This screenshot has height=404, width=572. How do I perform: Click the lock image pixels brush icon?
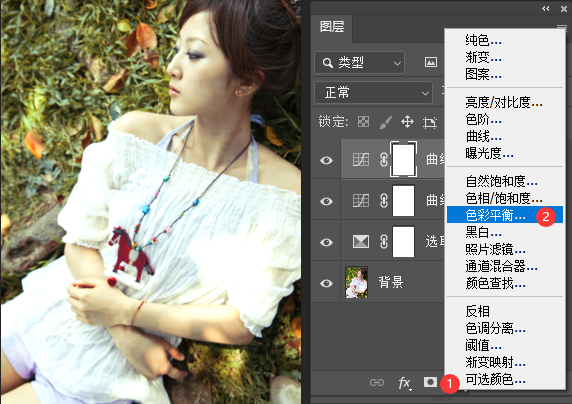[385, 122]
